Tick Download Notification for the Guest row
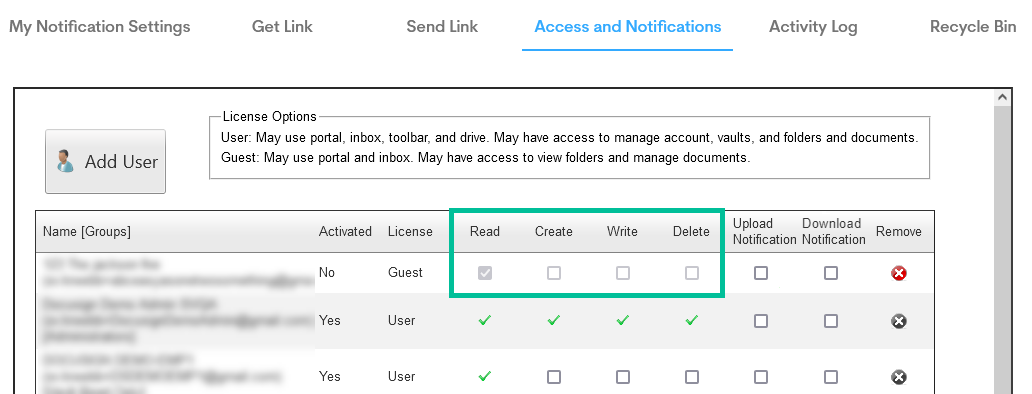 coord(831,272)
